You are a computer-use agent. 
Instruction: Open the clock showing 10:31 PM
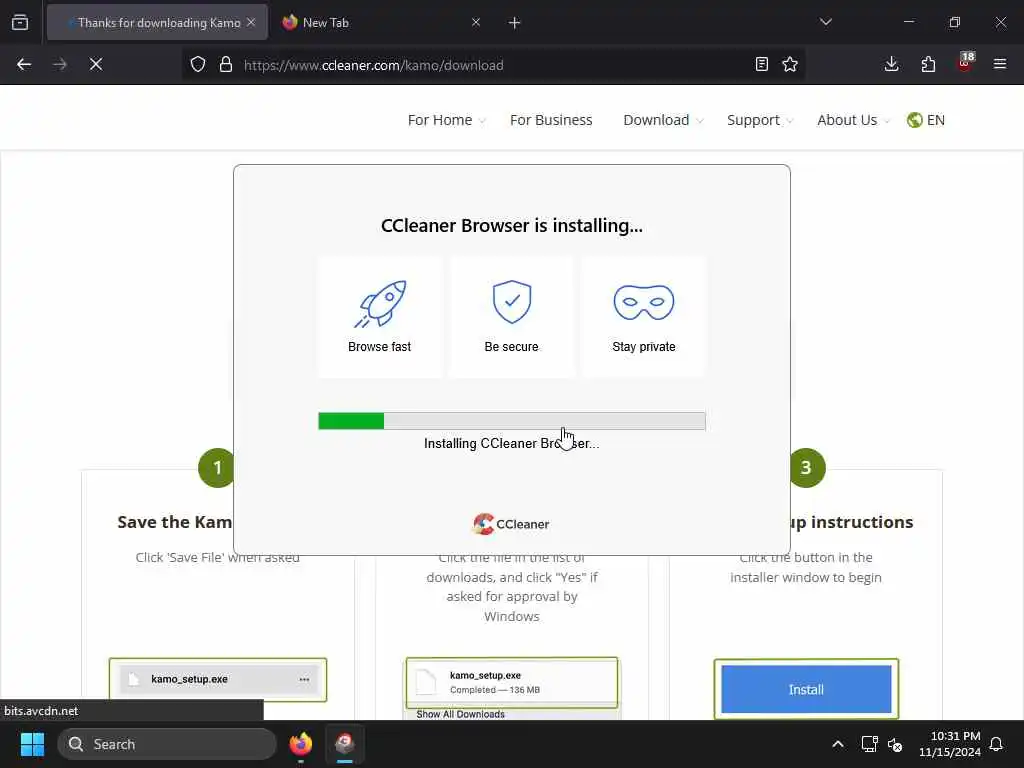point(950,744)
